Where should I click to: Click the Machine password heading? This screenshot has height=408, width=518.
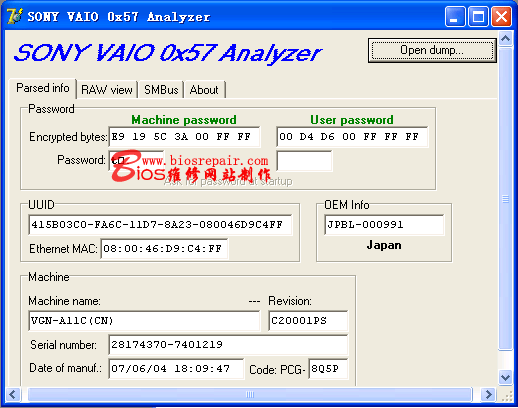(x=184, y=120)
